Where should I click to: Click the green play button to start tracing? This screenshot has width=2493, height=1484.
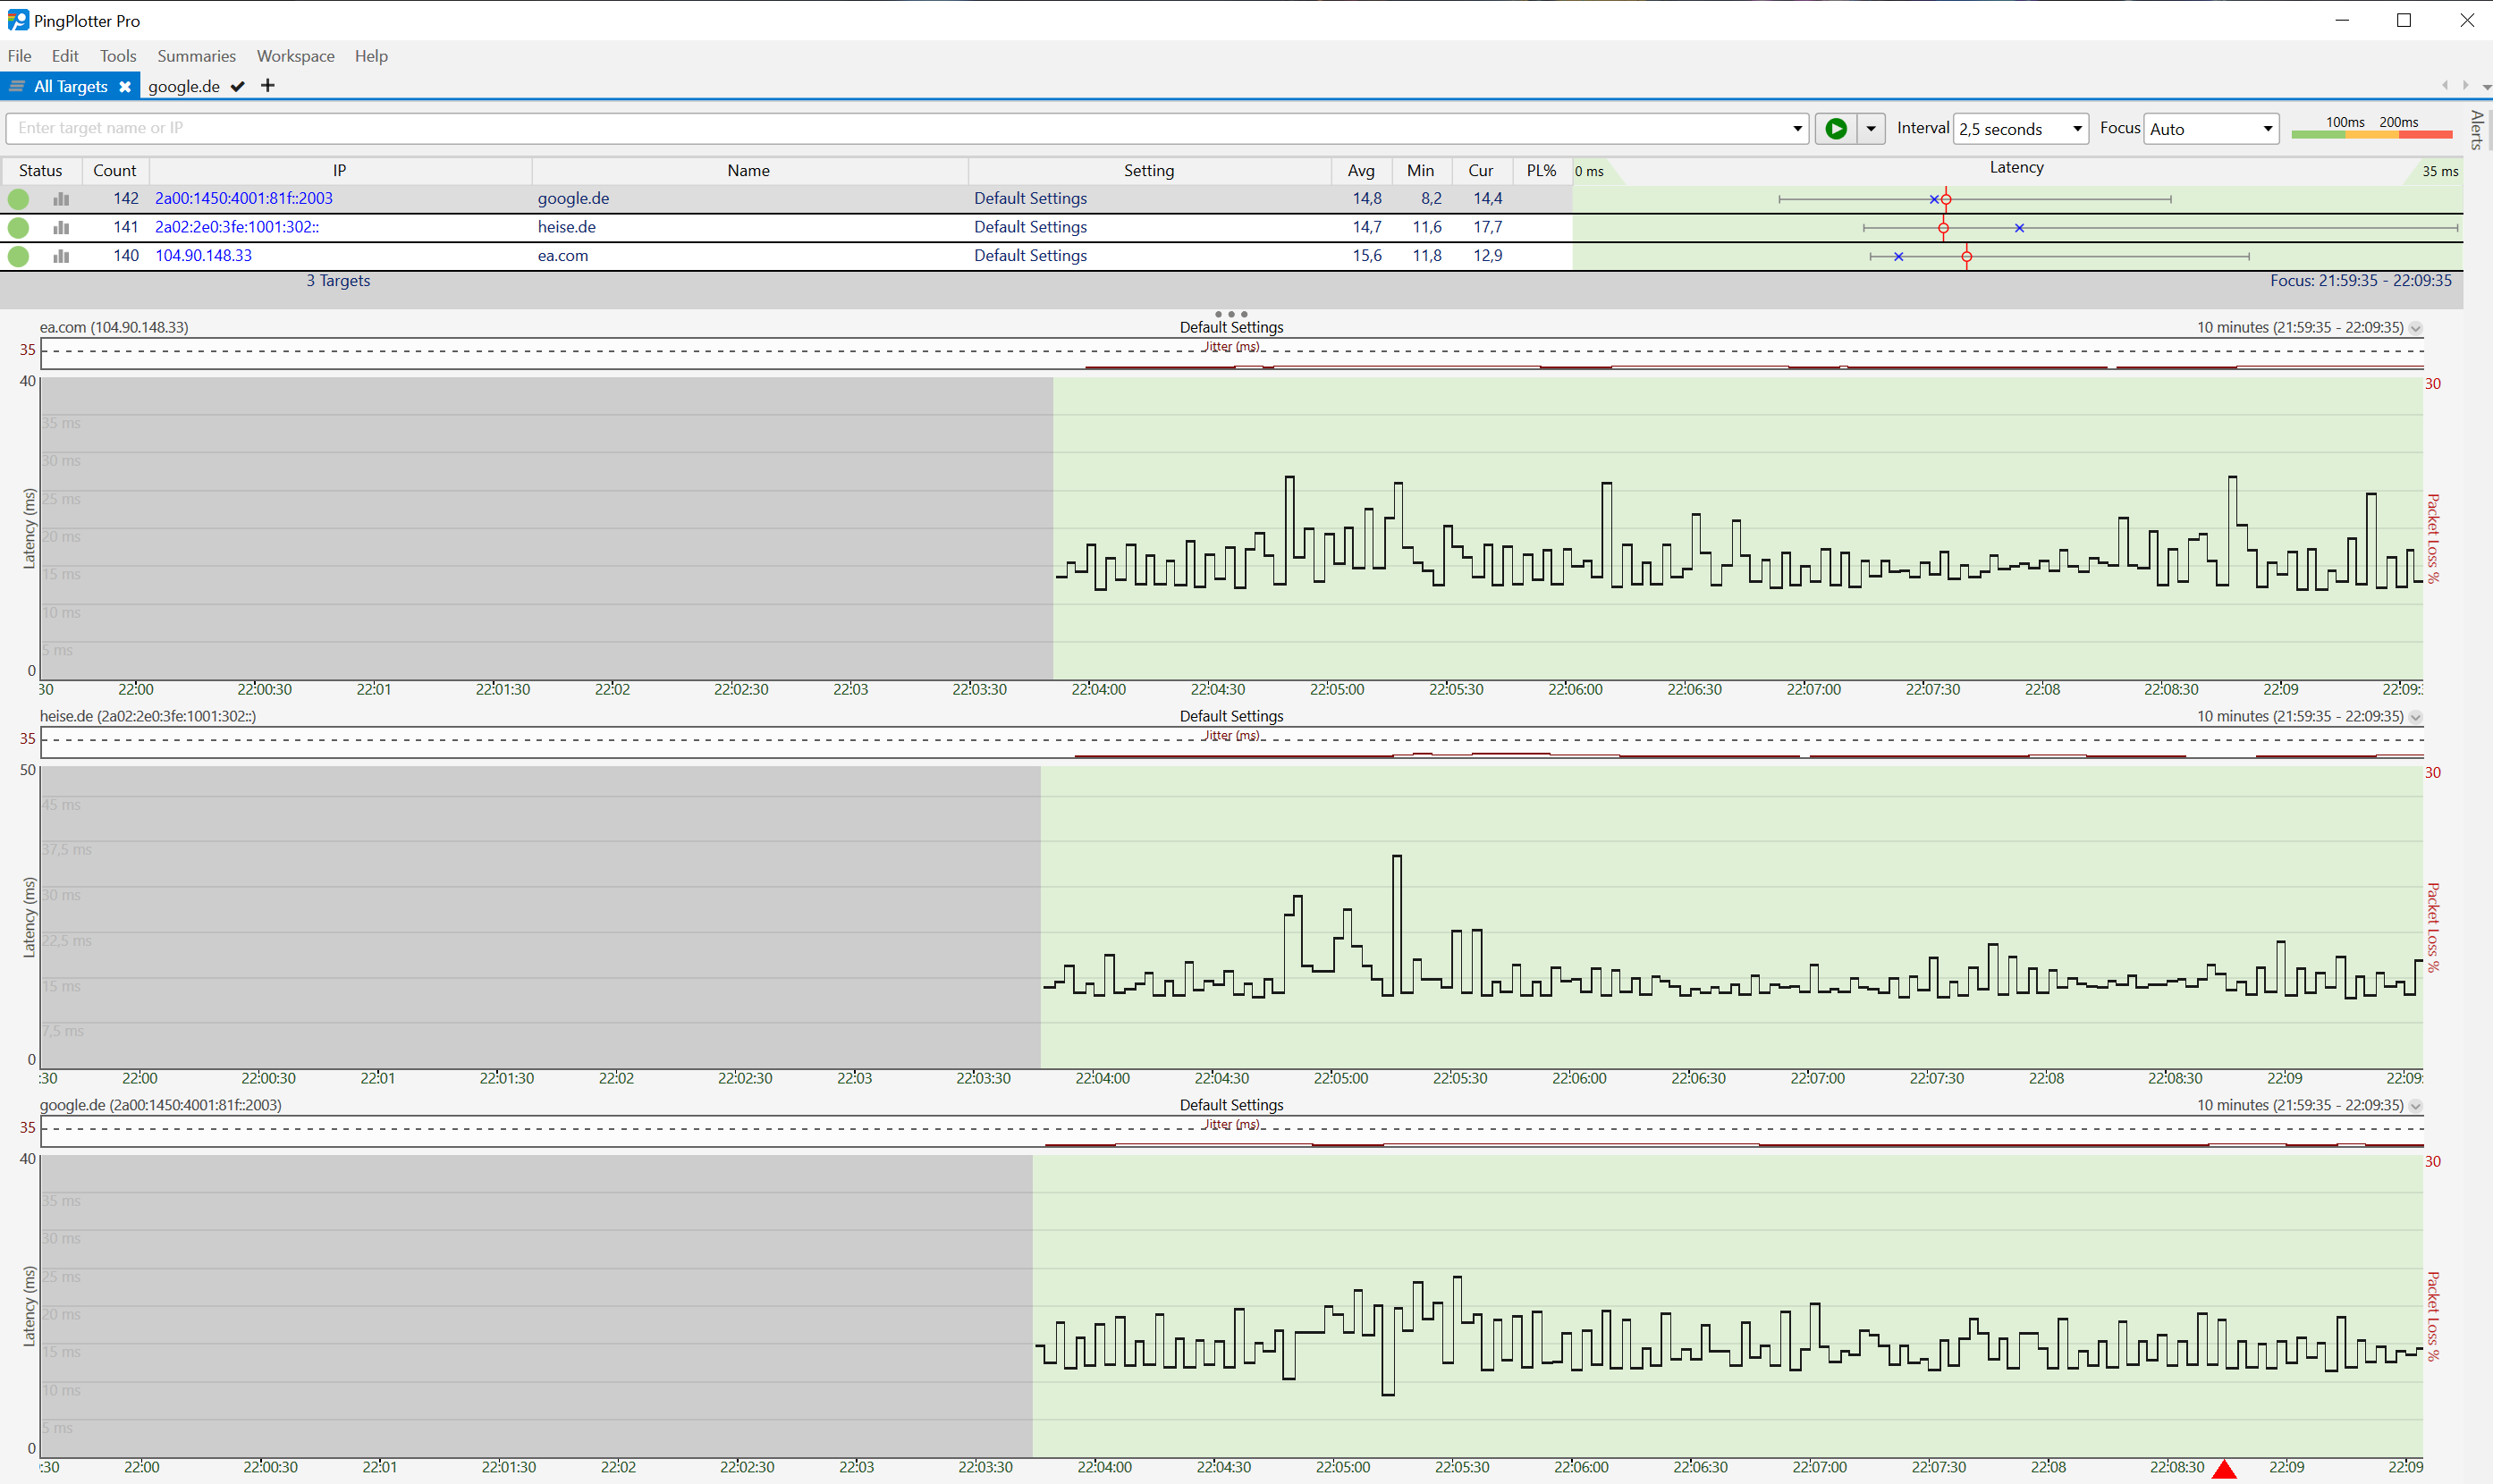(1836, 128)
